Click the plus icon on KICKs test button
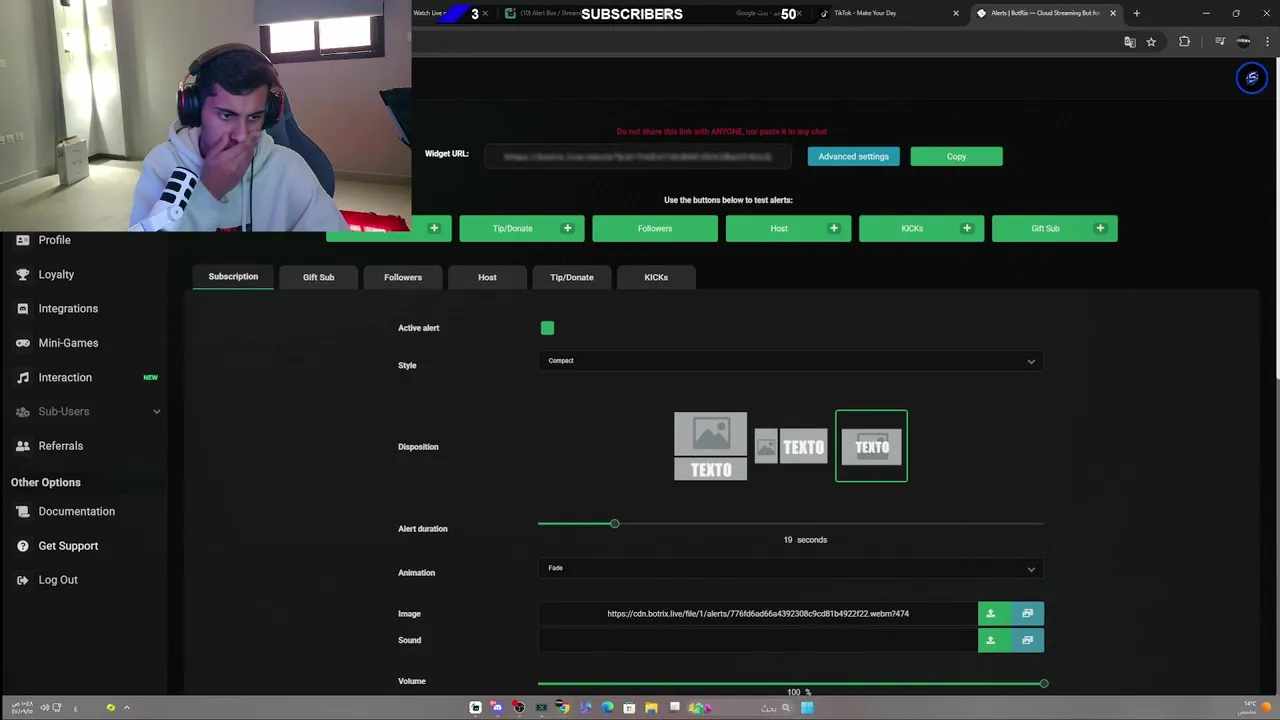 [967, 228]
